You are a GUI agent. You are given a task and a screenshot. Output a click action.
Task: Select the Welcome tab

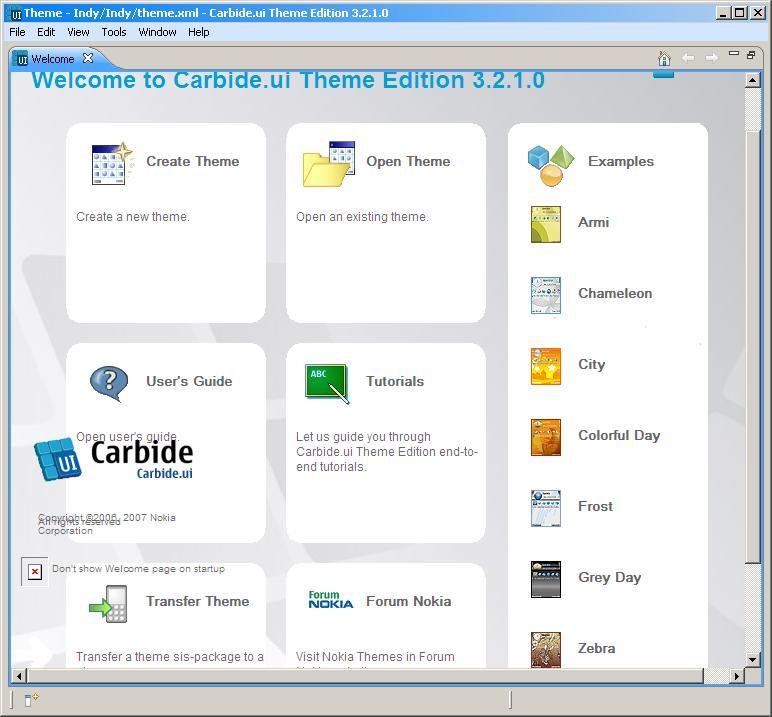click(52, 59)
